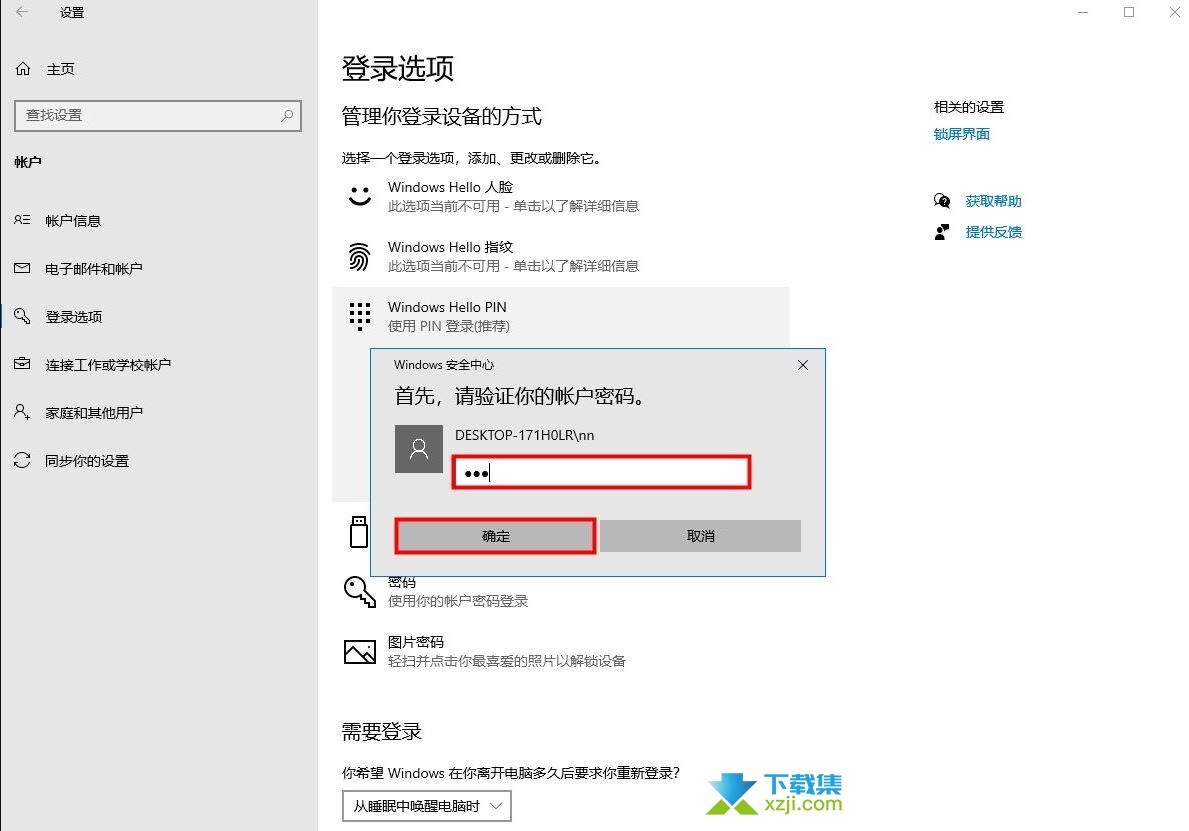Select the 电子邮件和帐户 envelope icon
The width and height of the screenshot is (1189, 831).
click(x=22, y=268)
